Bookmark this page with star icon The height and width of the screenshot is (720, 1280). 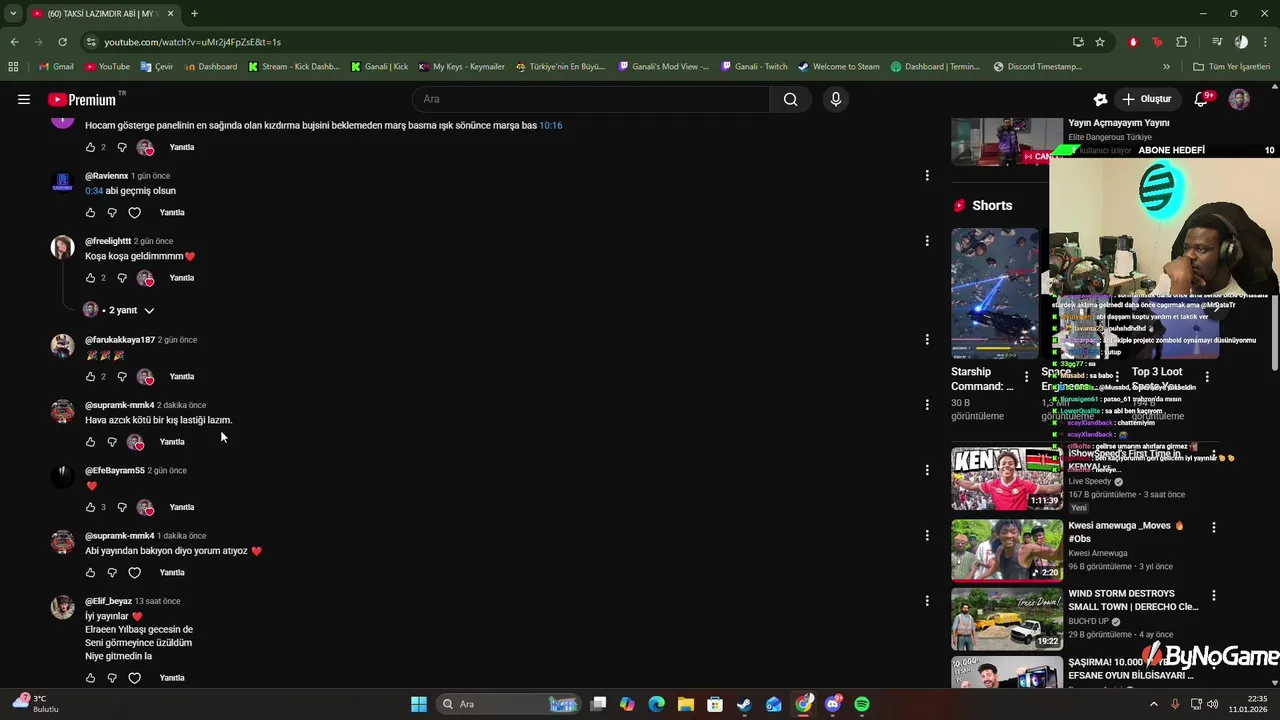(1100, 42)
